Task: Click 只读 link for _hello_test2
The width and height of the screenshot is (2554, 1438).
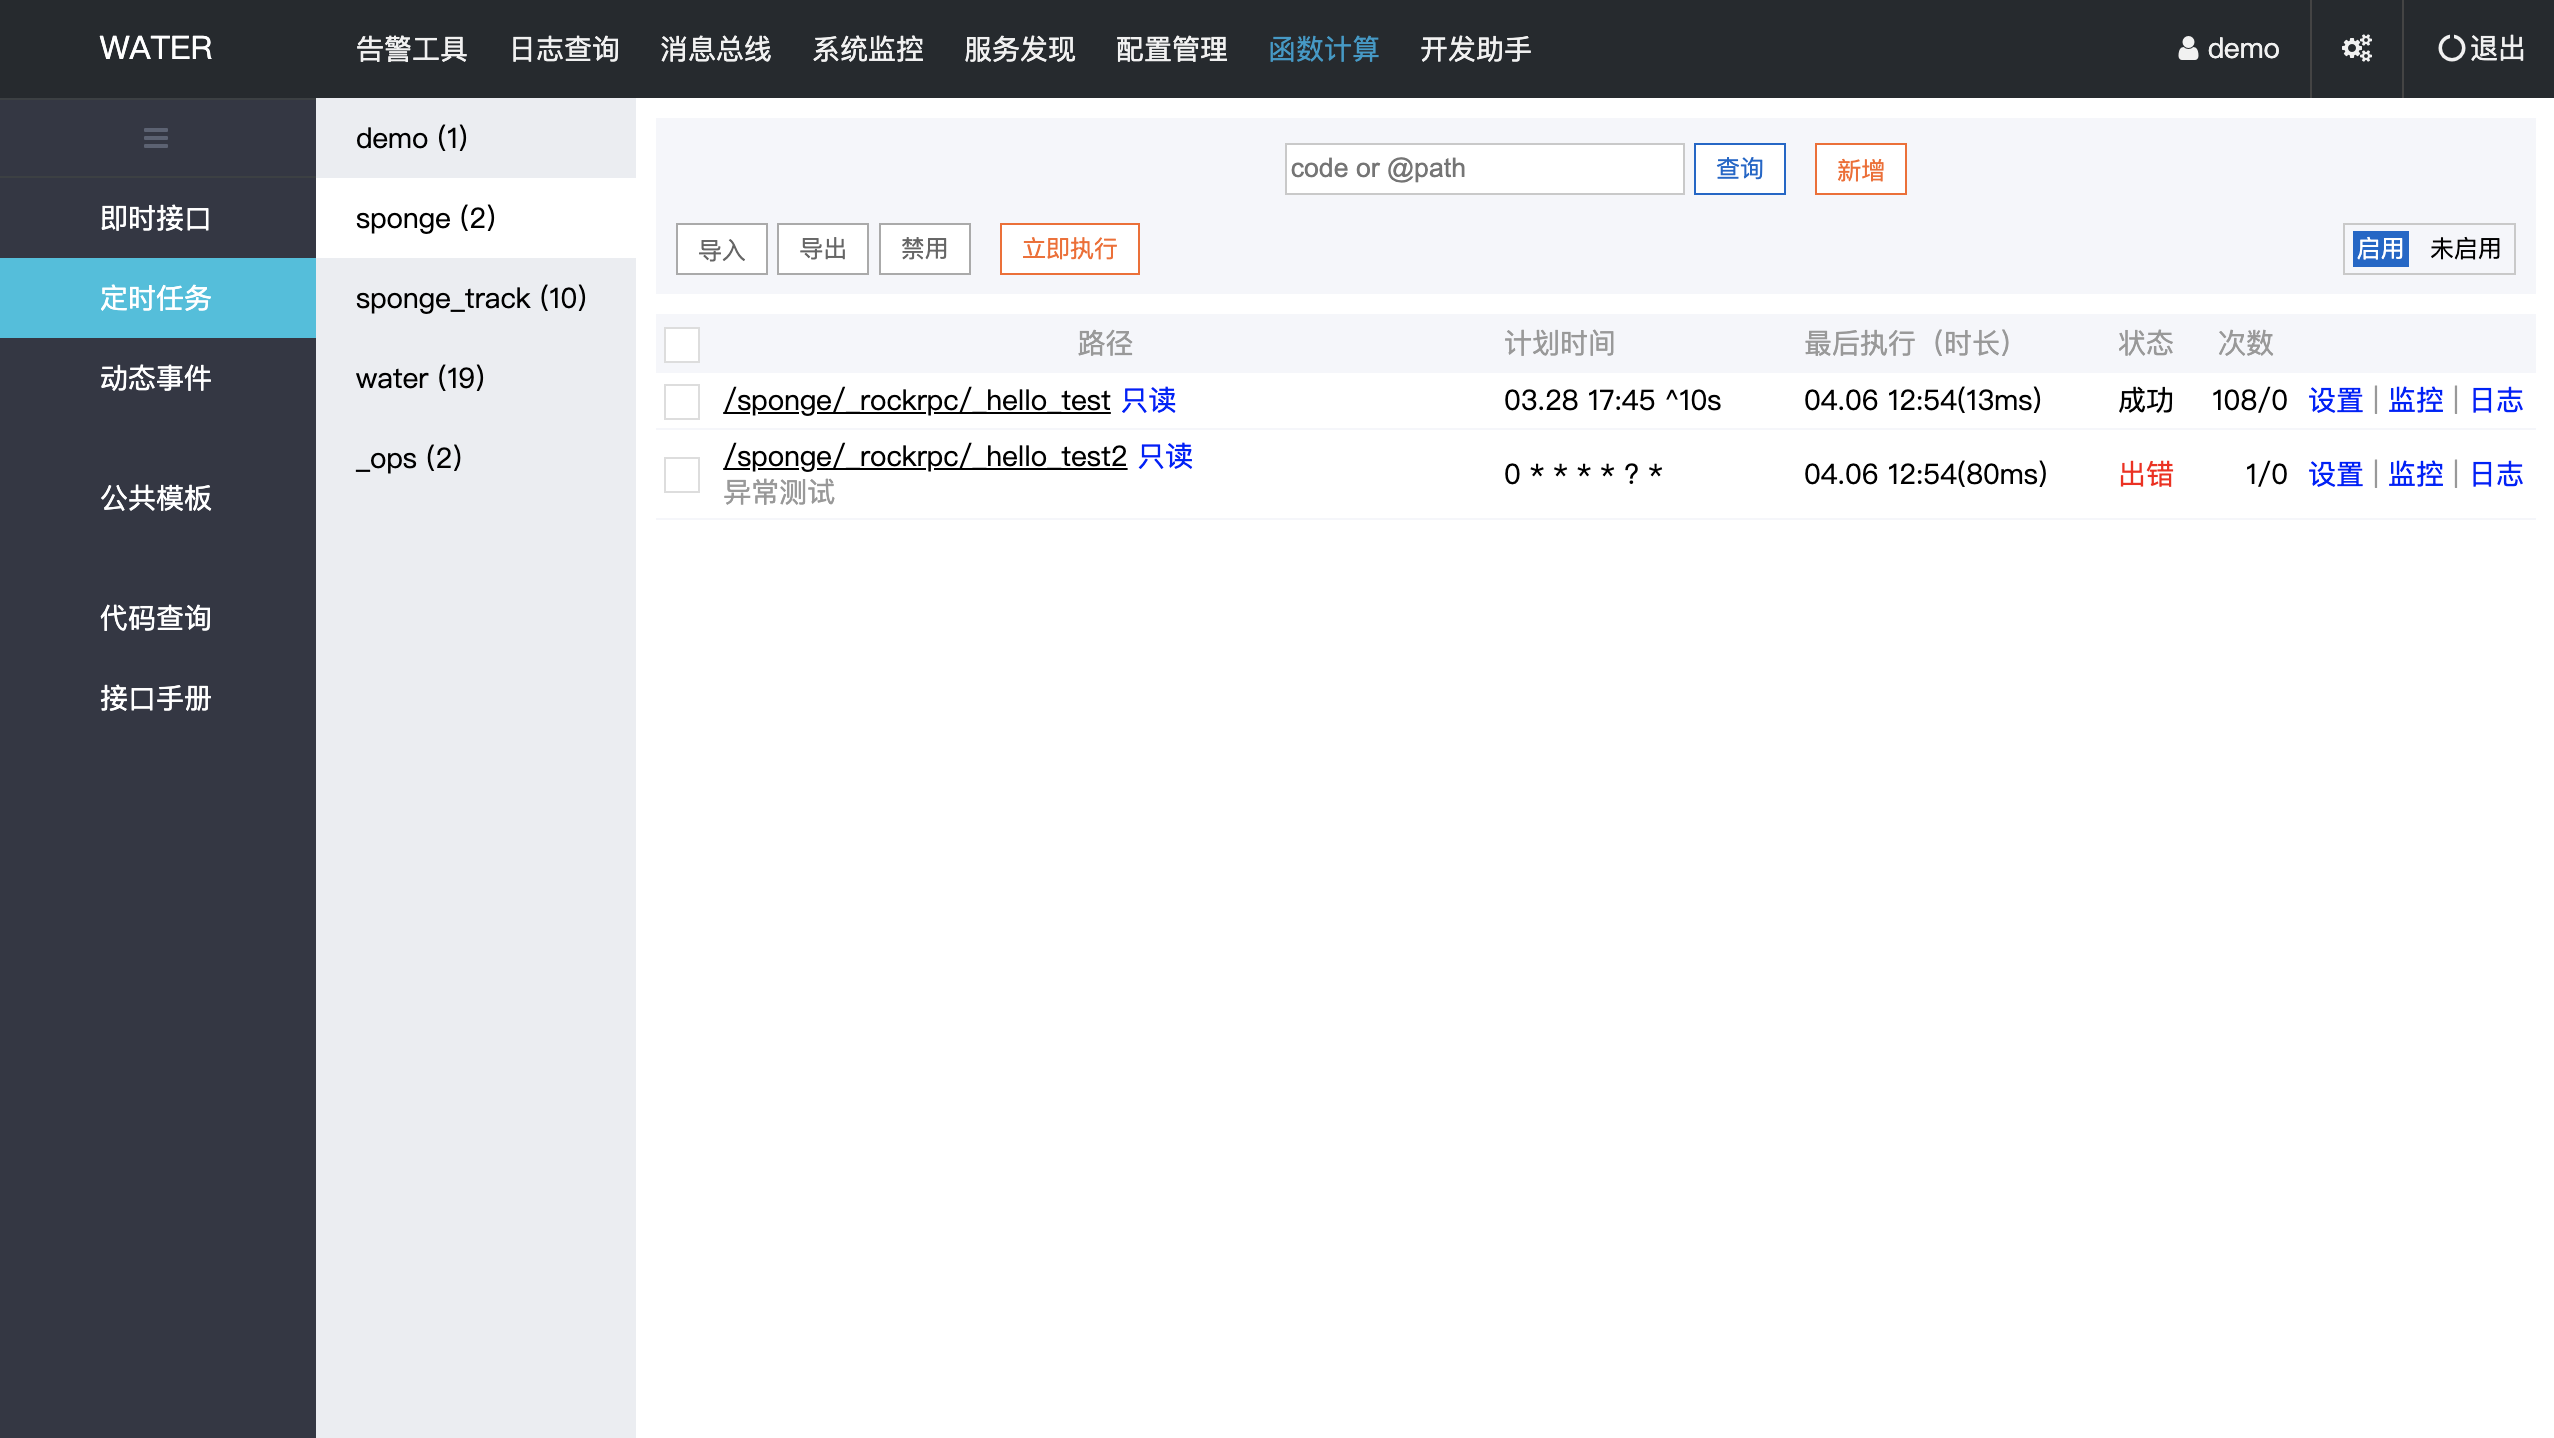Action: (1165, 456)
